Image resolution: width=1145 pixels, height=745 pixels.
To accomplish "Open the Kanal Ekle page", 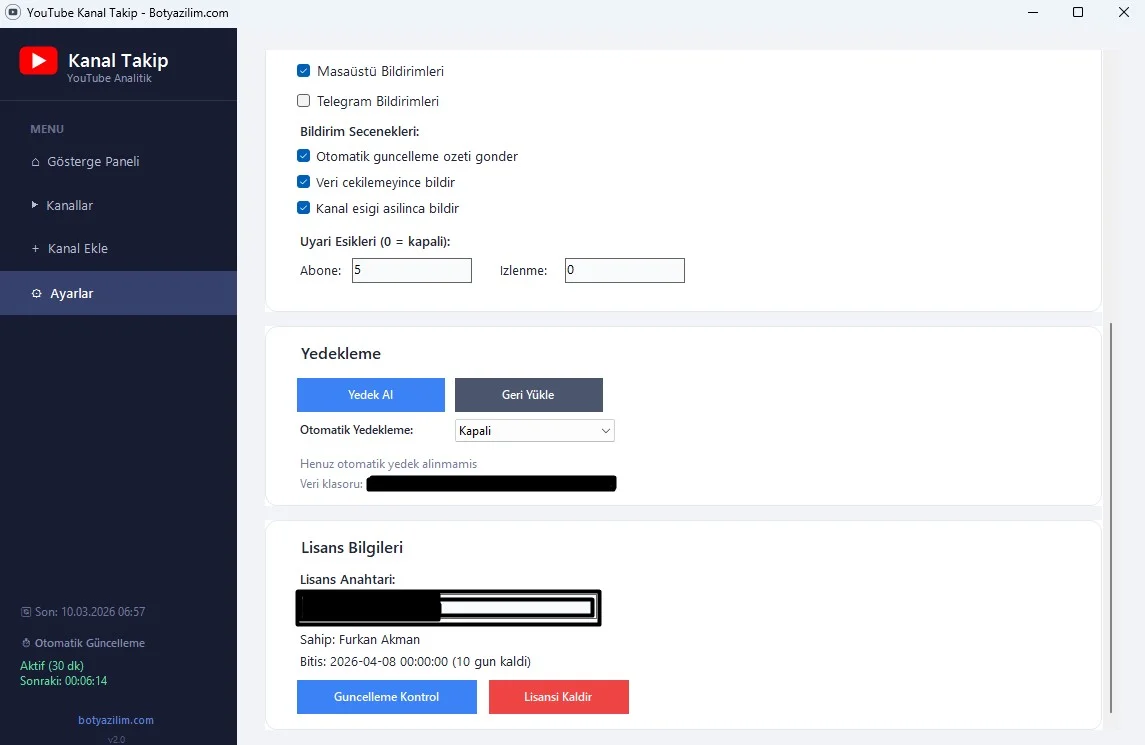I will click(x=118, y=249).
